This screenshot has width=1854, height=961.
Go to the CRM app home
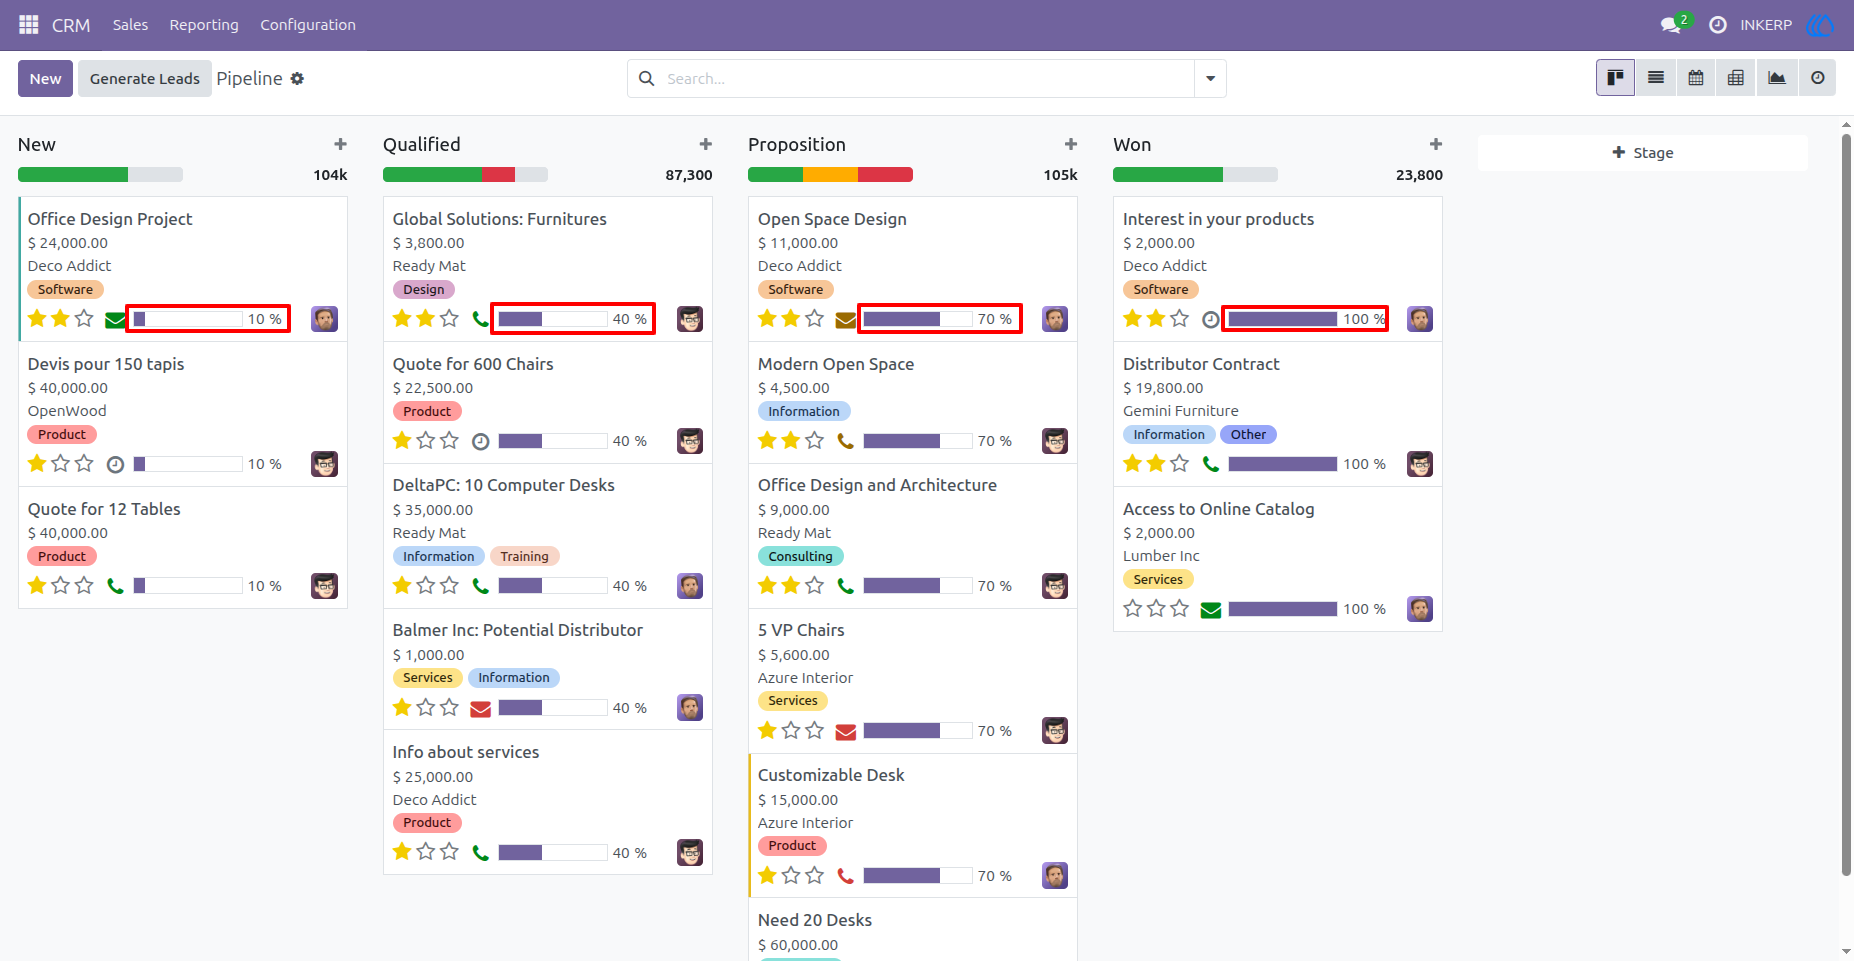71,25
